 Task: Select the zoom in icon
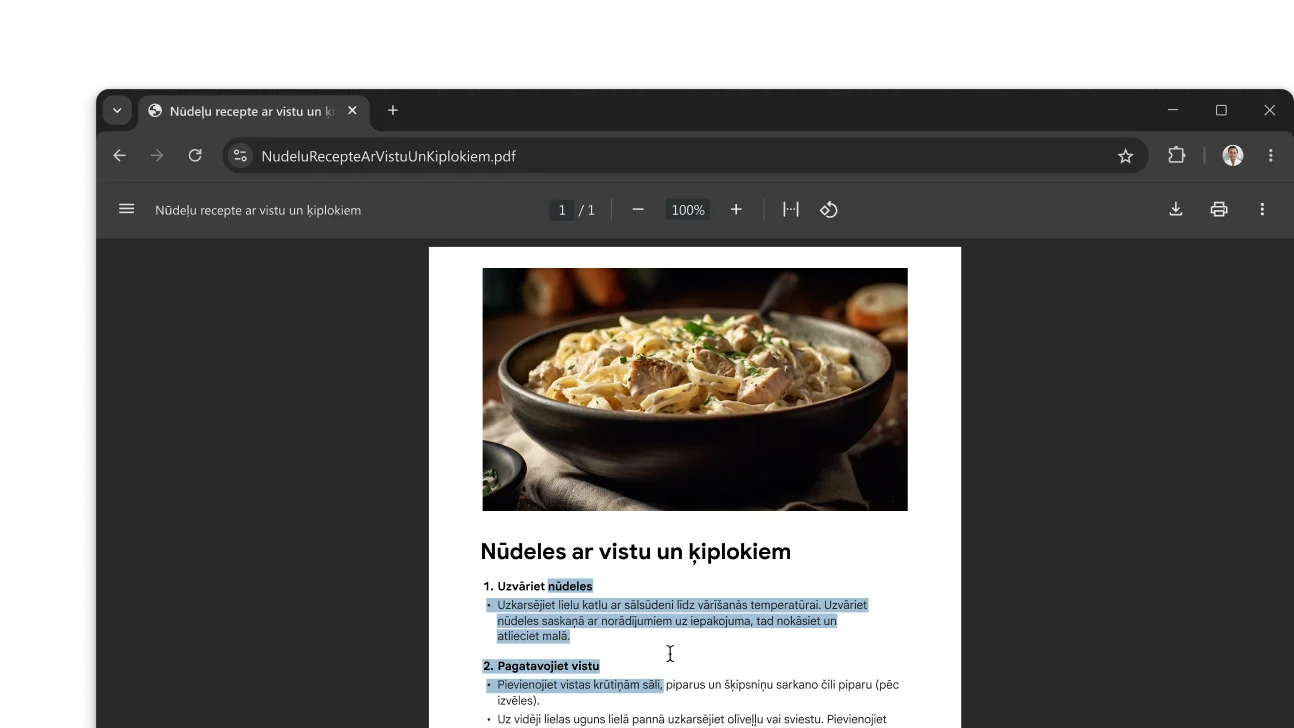pos(736,209)
